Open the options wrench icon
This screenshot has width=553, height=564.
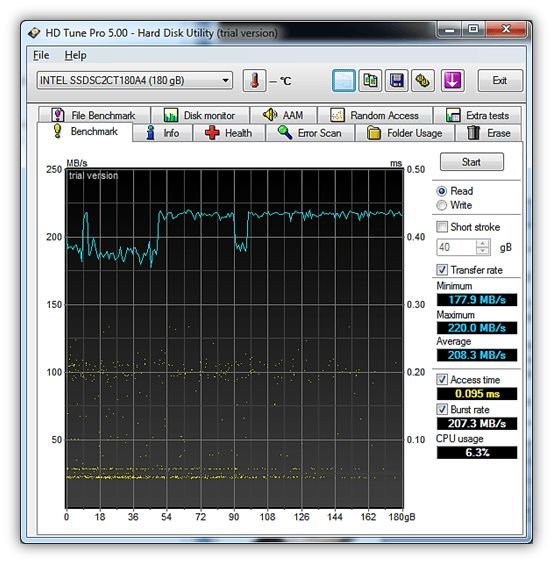[423, 81]
